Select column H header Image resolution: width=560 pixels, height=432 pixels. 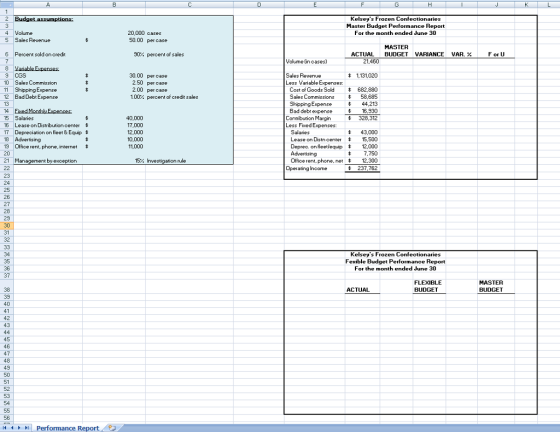(429, 4)
